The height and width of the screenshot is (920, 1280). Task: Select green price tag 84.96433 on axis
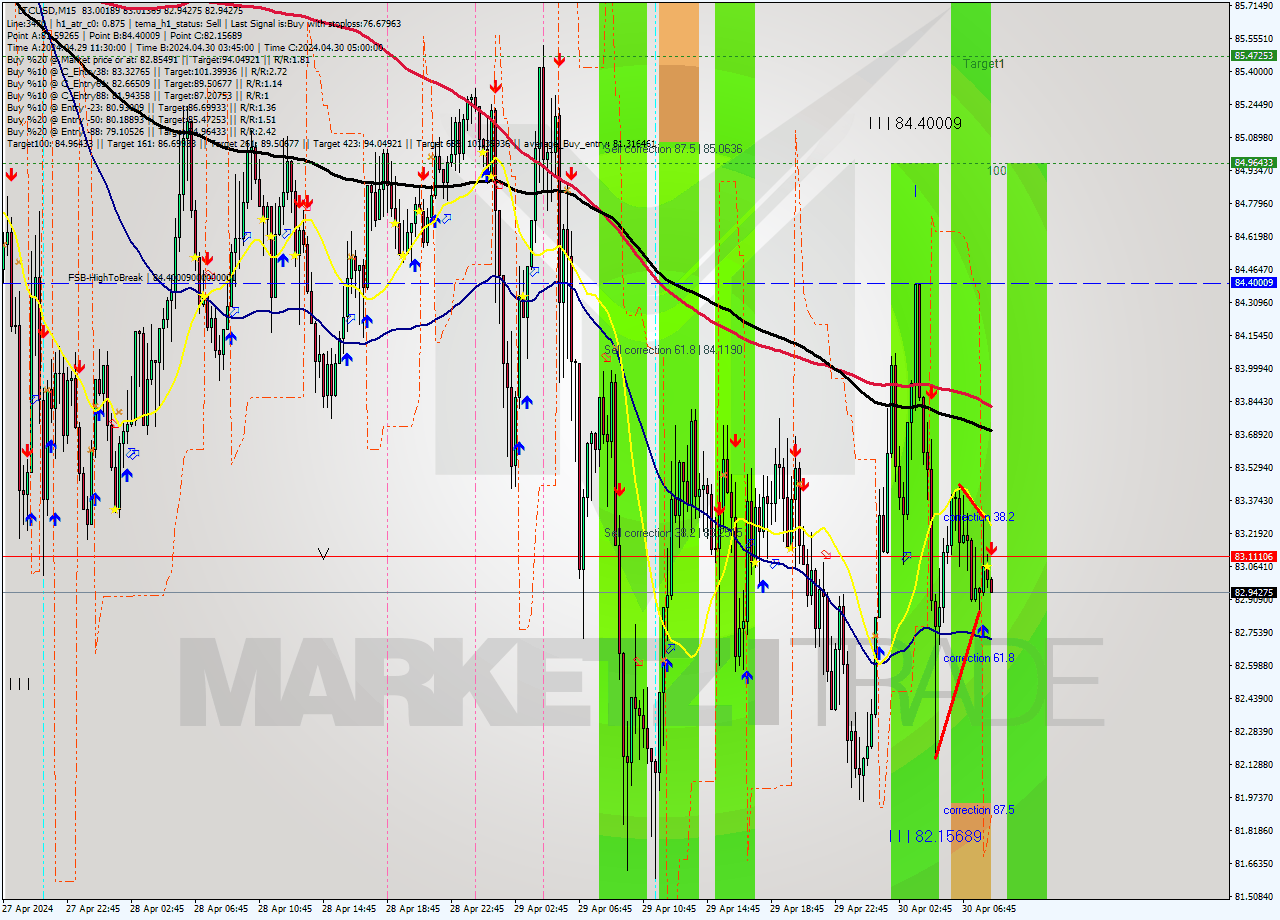[x=1253, y=162]
